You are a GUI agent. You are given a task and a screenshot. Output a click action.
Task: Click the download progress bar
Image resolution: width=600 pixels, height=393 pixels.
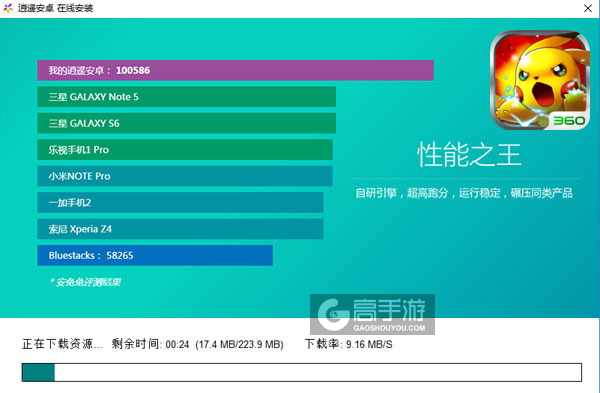(302, 372)
